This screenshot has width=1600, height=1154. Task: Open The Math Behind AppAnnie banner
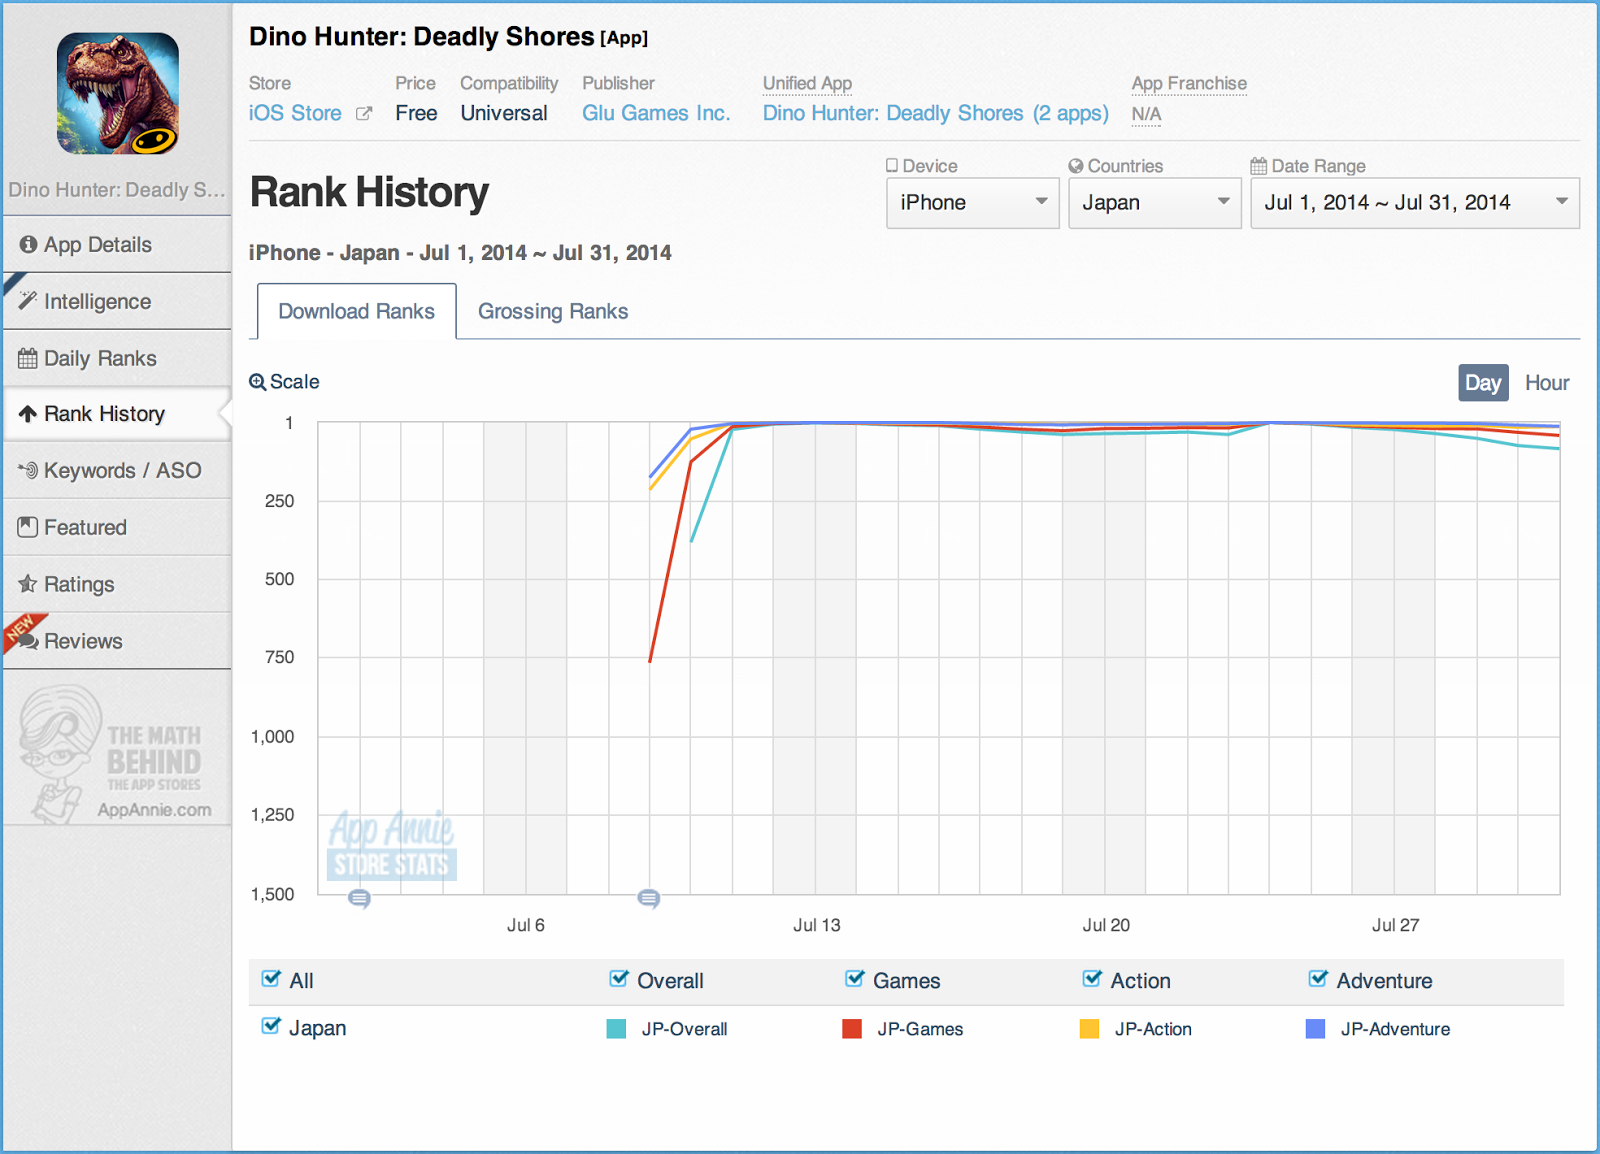coord(117,755)
